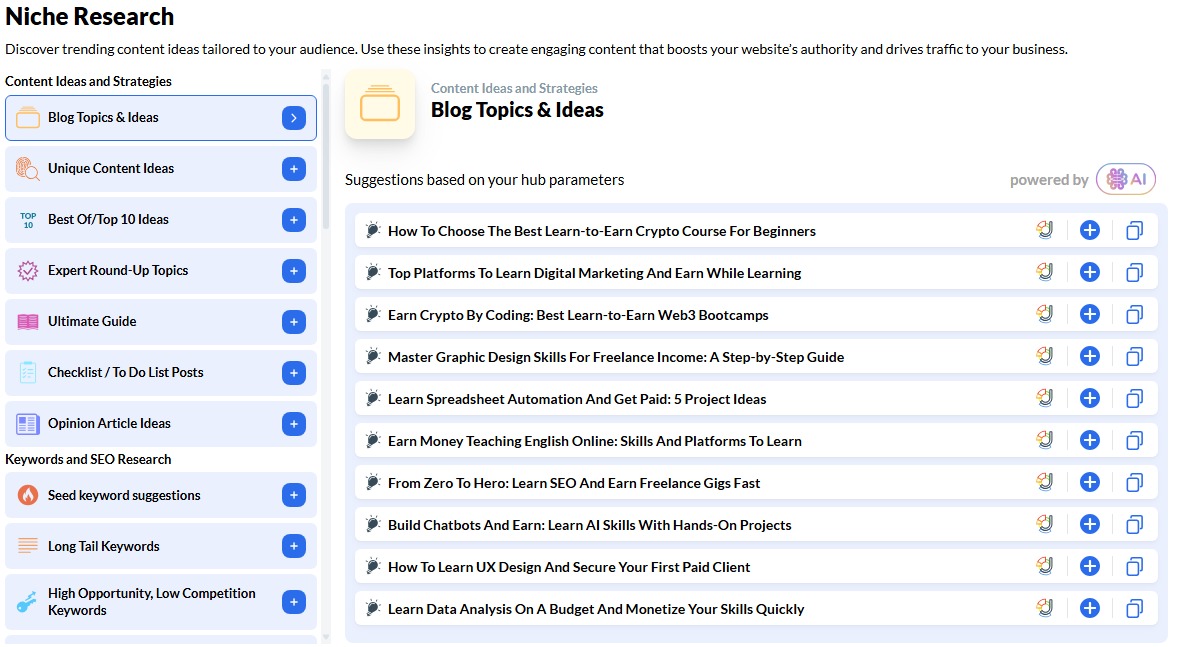The image size is (1180, 647).
Task: Select Expert Round-Up Topics in the sidebar
Action: pos(118,271)
